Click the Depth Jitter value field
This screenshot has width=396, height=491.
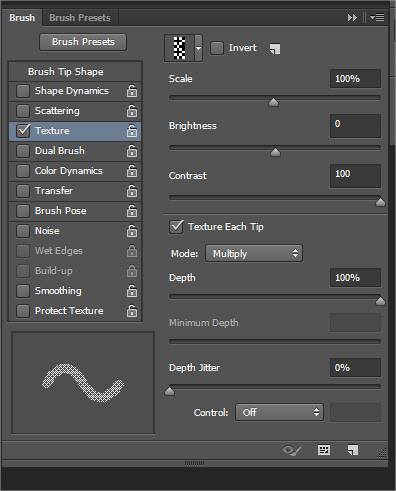click(x=355, y=368)
